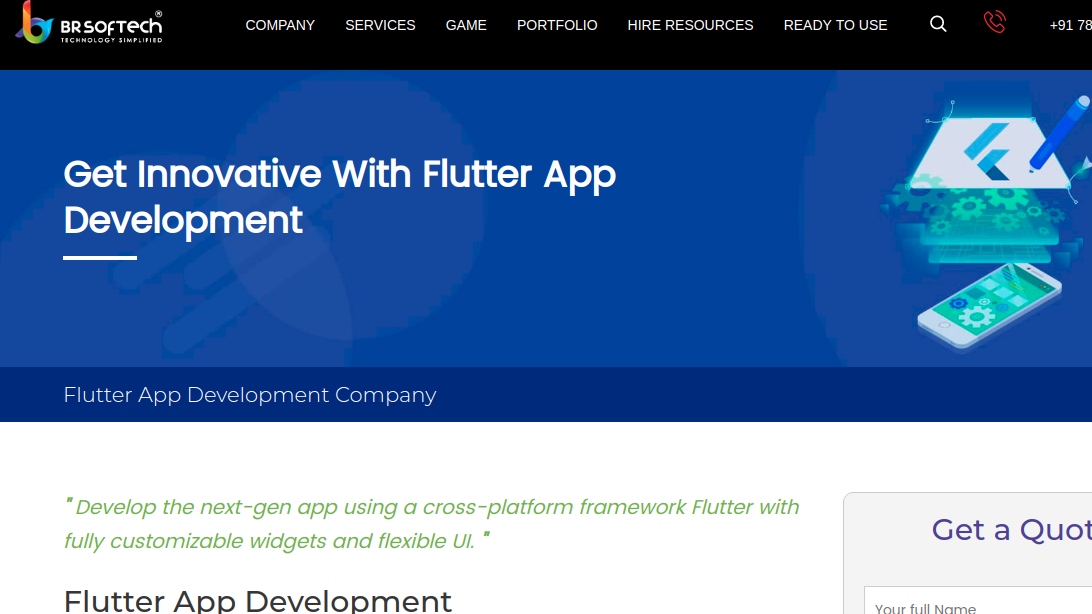Click the red phone call icon

(x=994, y=22)
